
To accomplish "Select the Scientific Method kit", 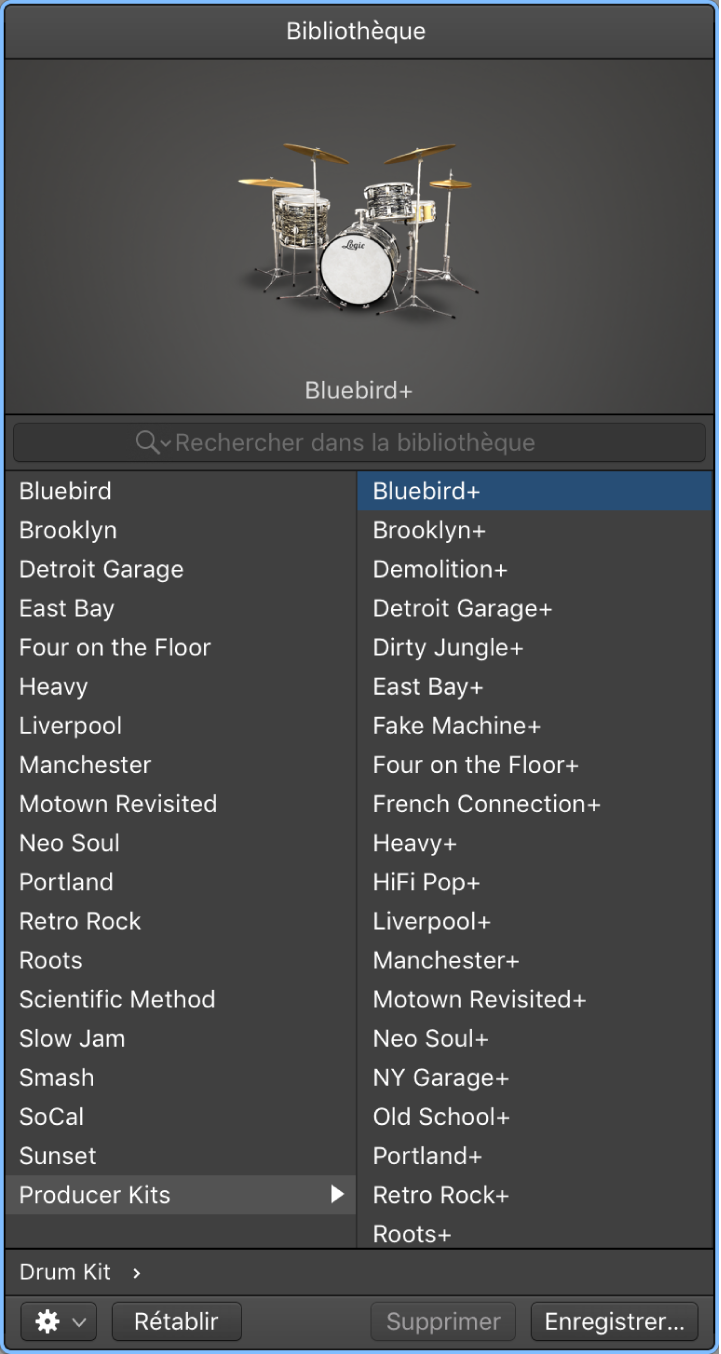I will click(117, 999).
